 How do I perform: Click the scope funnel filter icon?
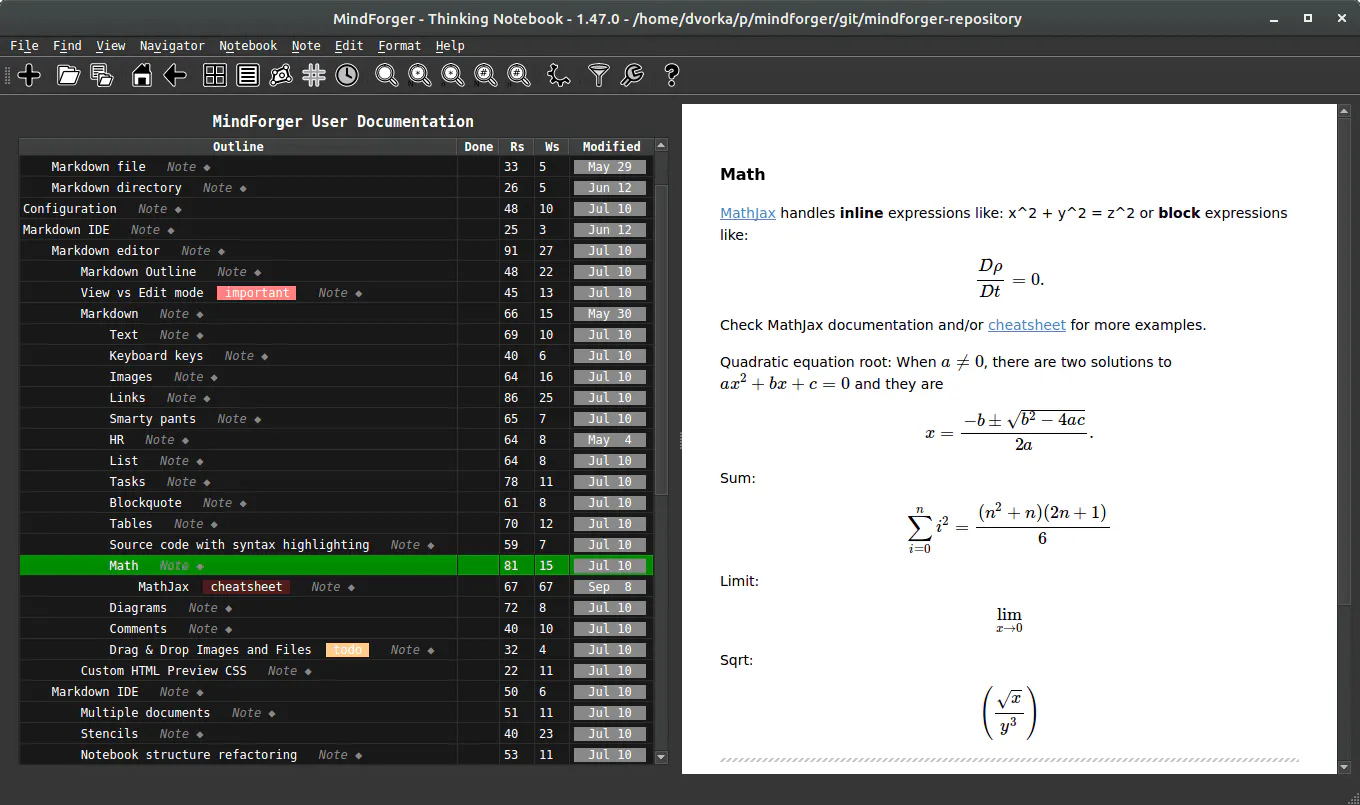598,75
